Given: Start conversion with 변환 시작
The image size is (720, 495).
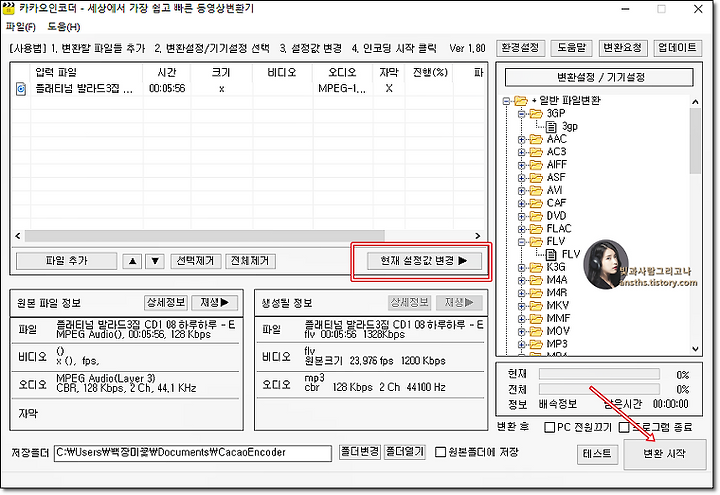Looking at the screenshot, I should [x=664, y=454].
